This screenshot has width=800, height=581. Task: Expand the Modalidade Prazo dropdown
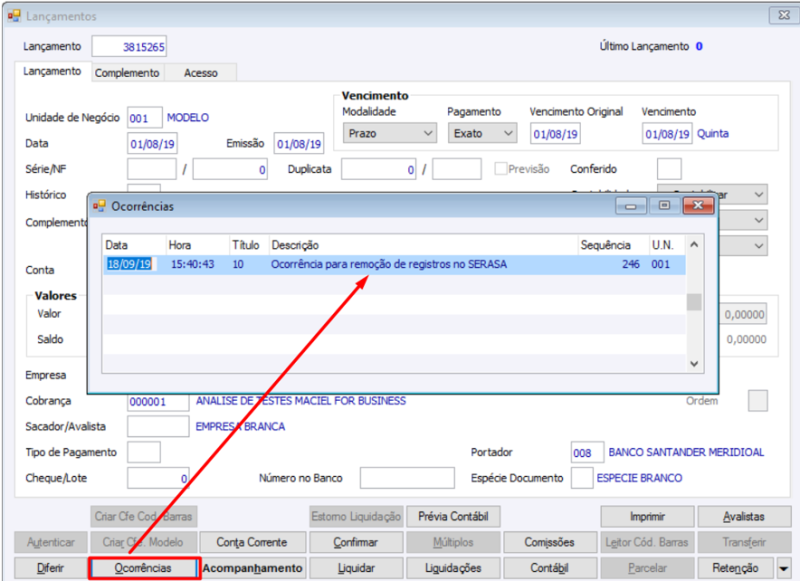(x=390, y=133)
